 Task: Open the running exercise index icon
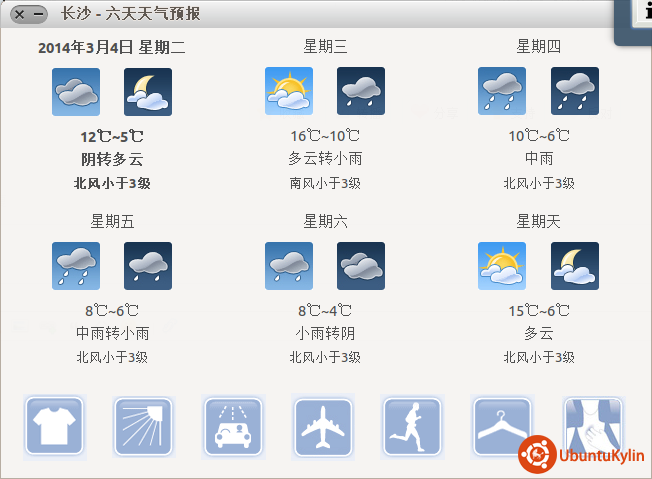tap(412, 427)
